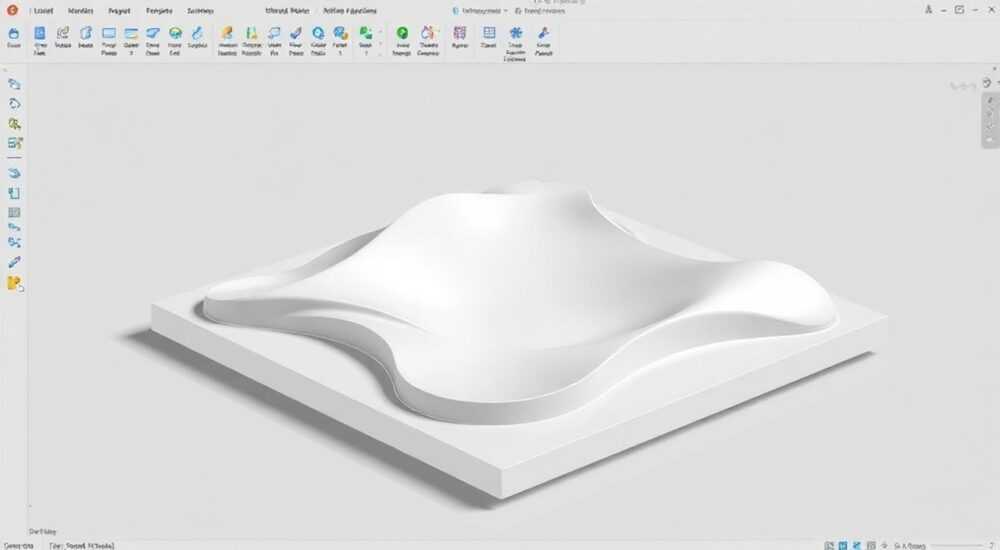Select the blue 3D box ribbon icon
Image resolution: width=1000 pixels, height=550 pixels.
click(85, 33)
